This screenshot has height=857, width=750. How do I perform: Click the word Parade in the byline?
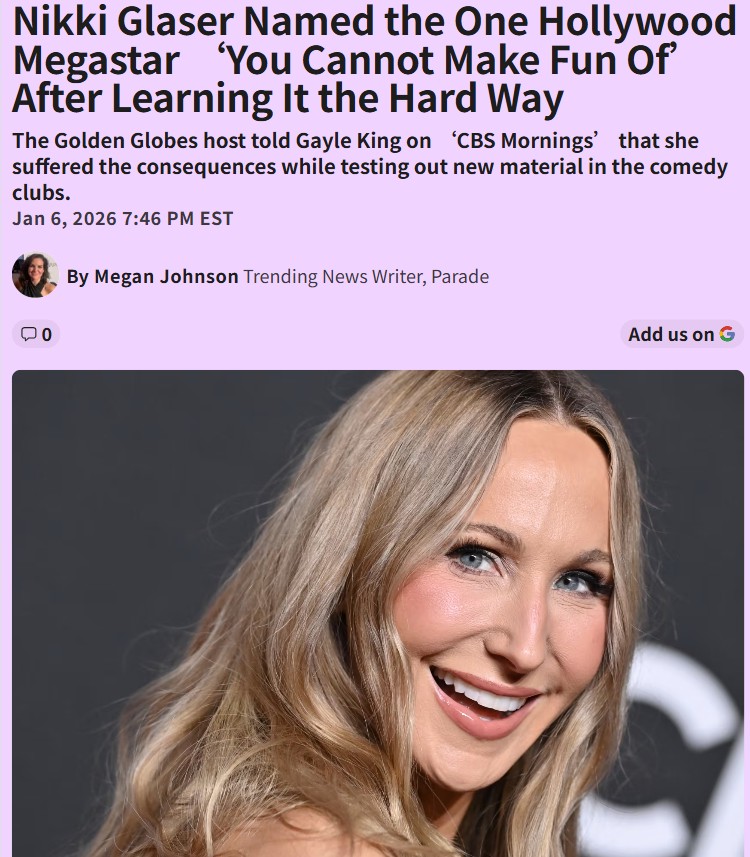click(x=460, y=277)
